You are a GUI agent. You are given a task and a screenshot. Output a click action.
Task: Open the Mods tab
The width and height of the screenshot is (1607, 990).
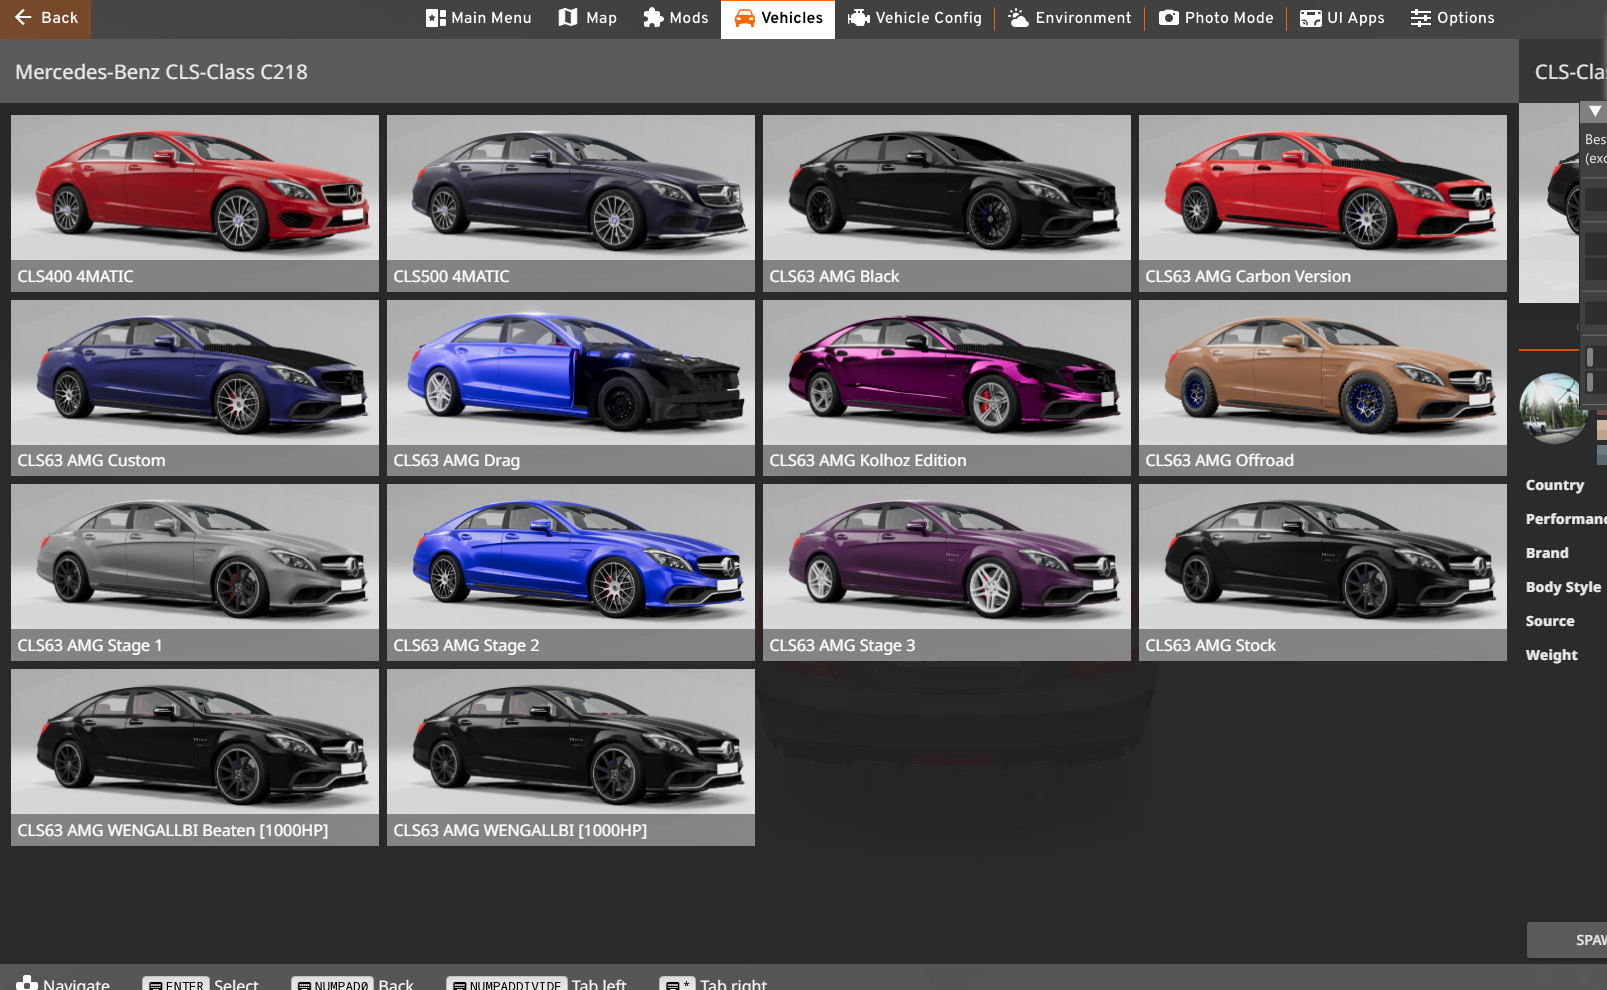click(x=675, y=18)
